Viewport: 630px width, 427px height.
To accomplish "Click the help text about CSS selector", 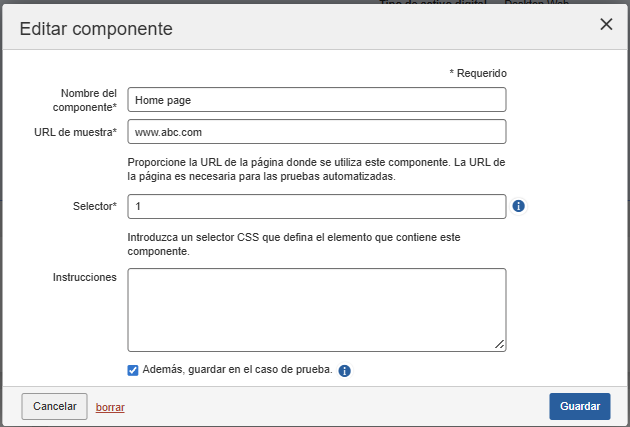I will point(300,244).
